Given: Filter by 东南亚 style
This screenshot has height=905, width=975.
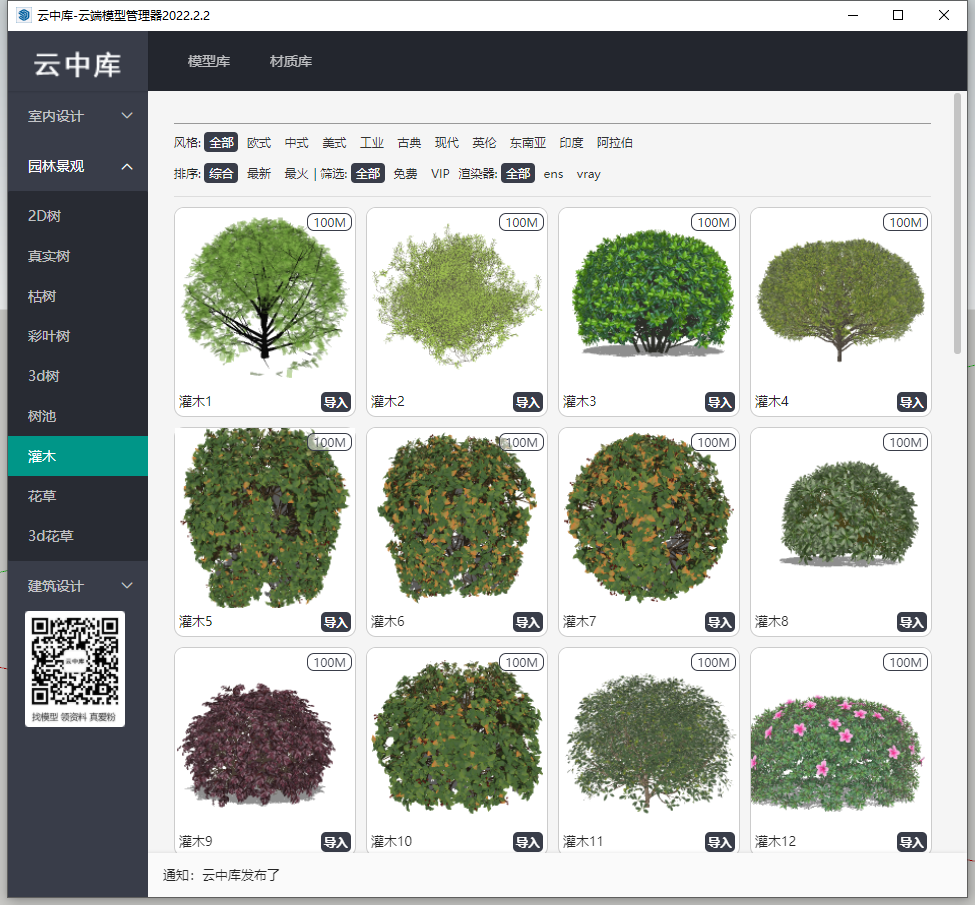Looking at the screenshot, I should click(x=528, y=142).
